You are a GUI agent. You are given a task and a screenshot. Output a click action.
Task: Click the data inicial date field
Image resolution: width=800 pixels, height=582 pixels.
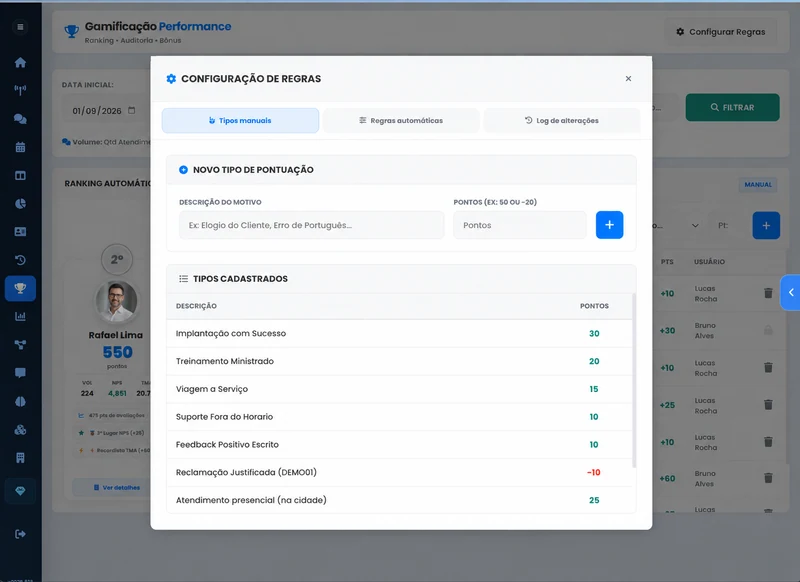[x=105, y=111]
